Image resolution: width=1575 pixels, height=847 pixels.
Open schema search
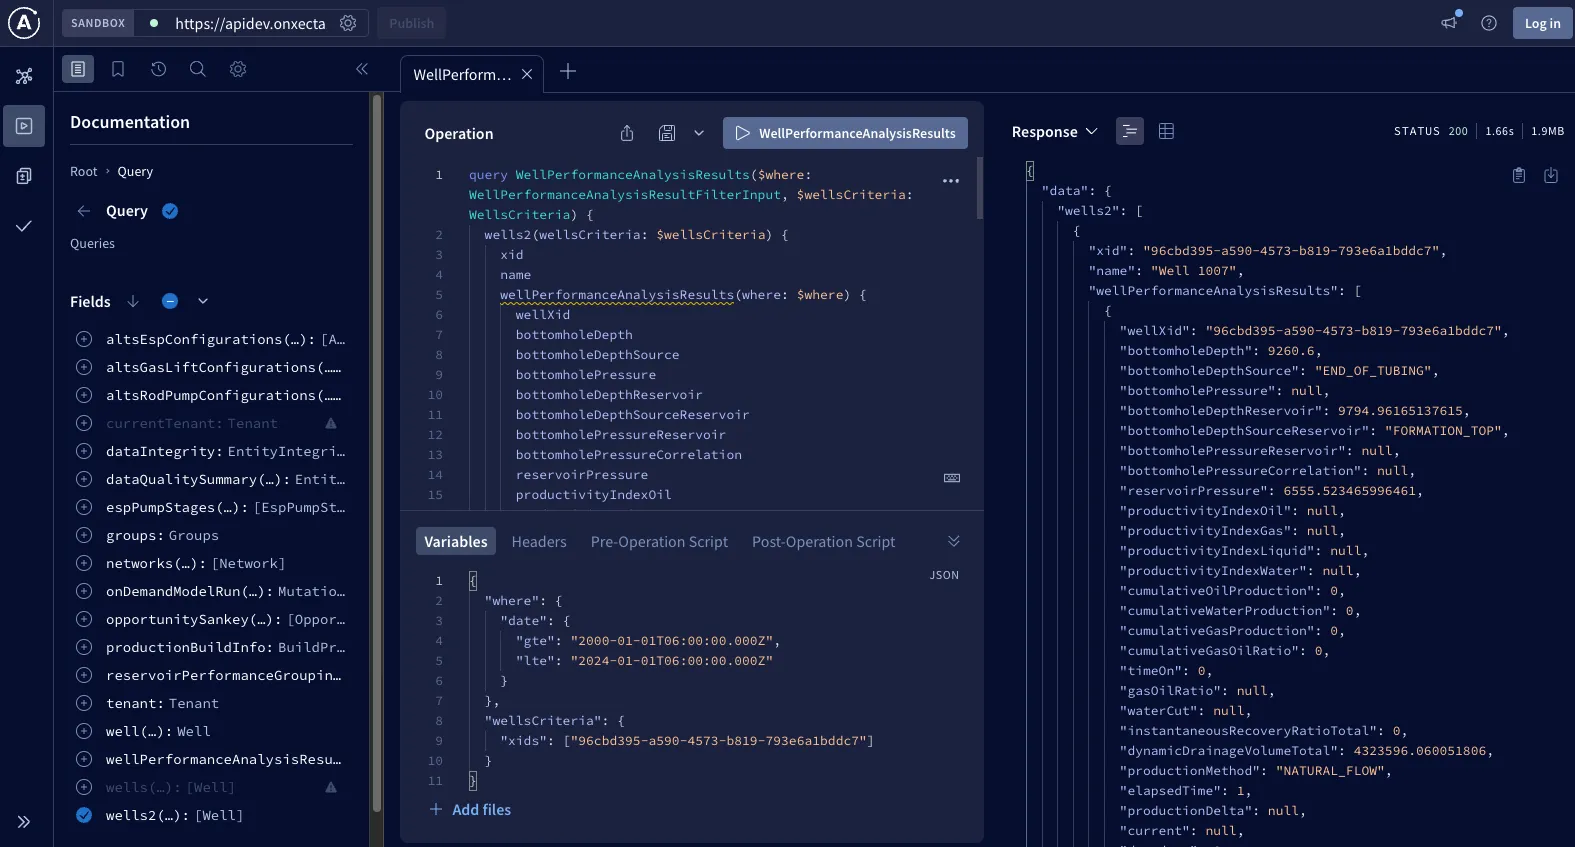point(198,69)
